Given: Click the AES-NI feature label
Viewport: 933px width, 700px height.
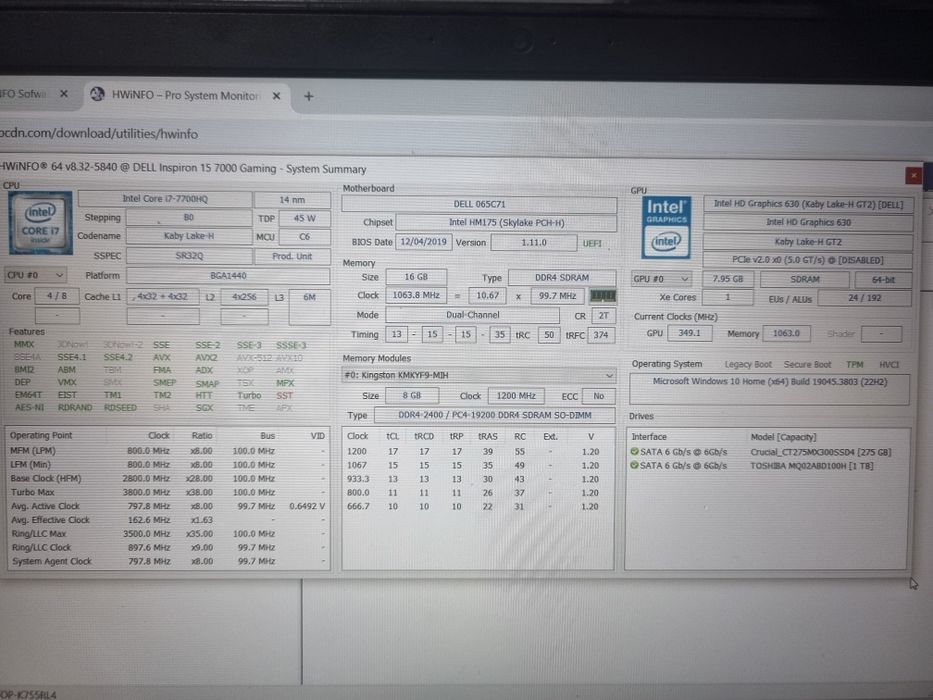Looking at the screenshot, I should click(30, 408).
